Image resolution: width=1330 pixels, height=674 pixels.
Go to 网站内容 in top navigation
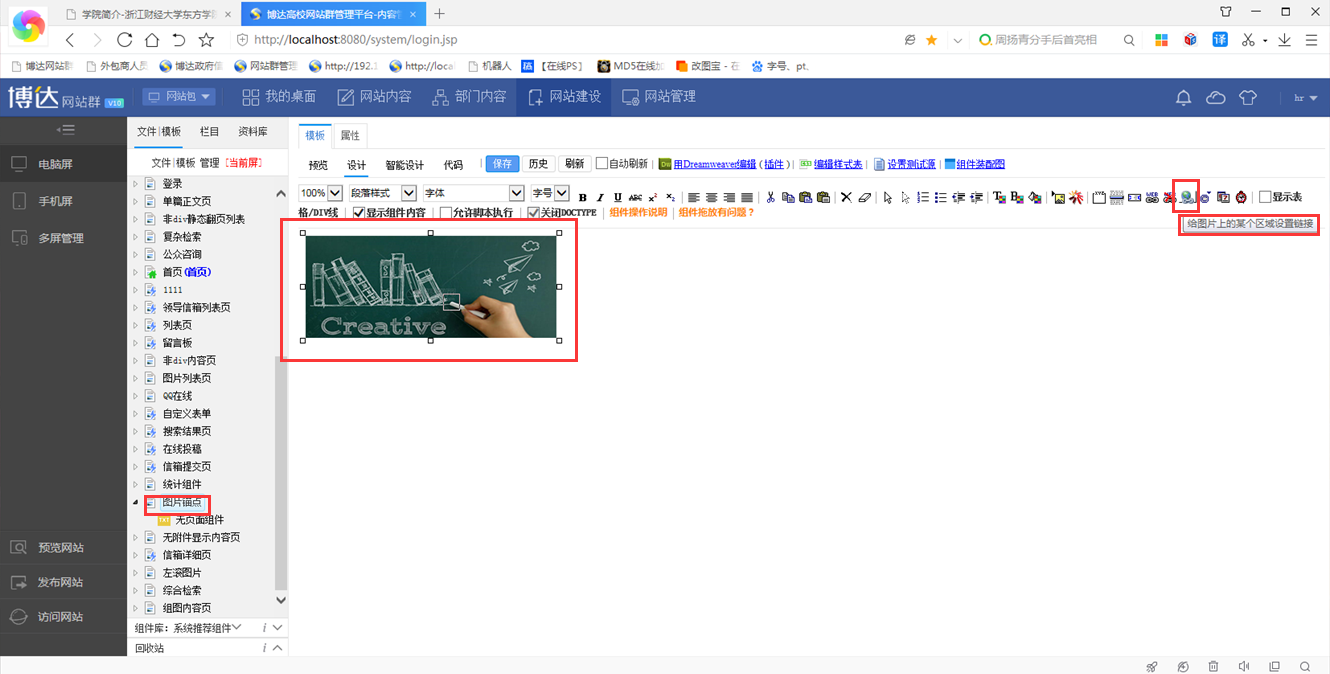point(374,97)
